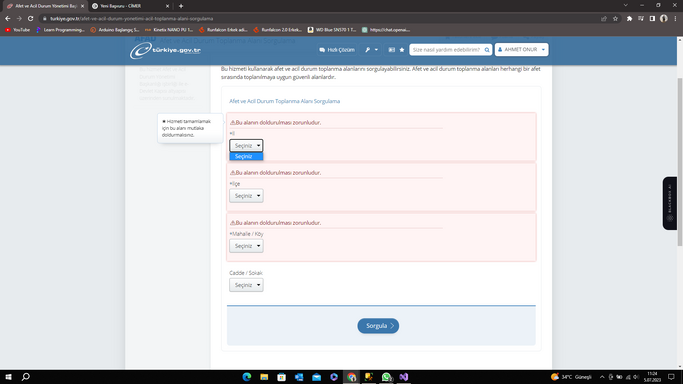The height and width of the screenshot is (384, 683).
Task: Open the AHMET ONUR user menu
Action: pyautogui.click(x=521, y=50)
